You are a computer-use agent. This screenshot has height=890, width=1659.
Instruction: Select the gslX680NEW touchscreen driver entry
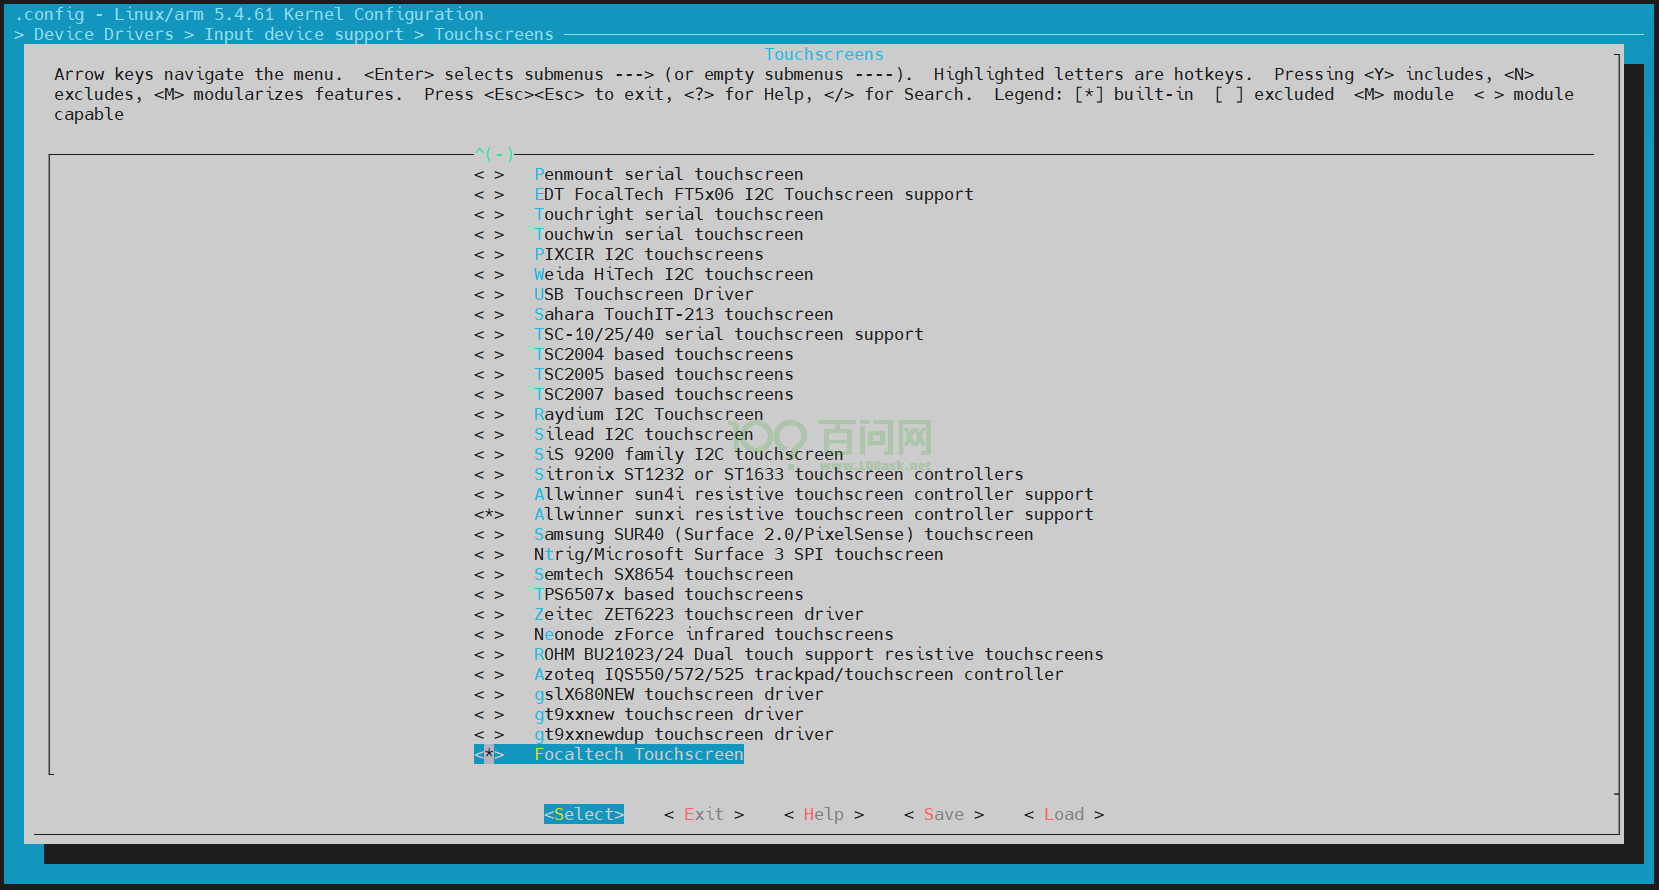tap(678, 694)
